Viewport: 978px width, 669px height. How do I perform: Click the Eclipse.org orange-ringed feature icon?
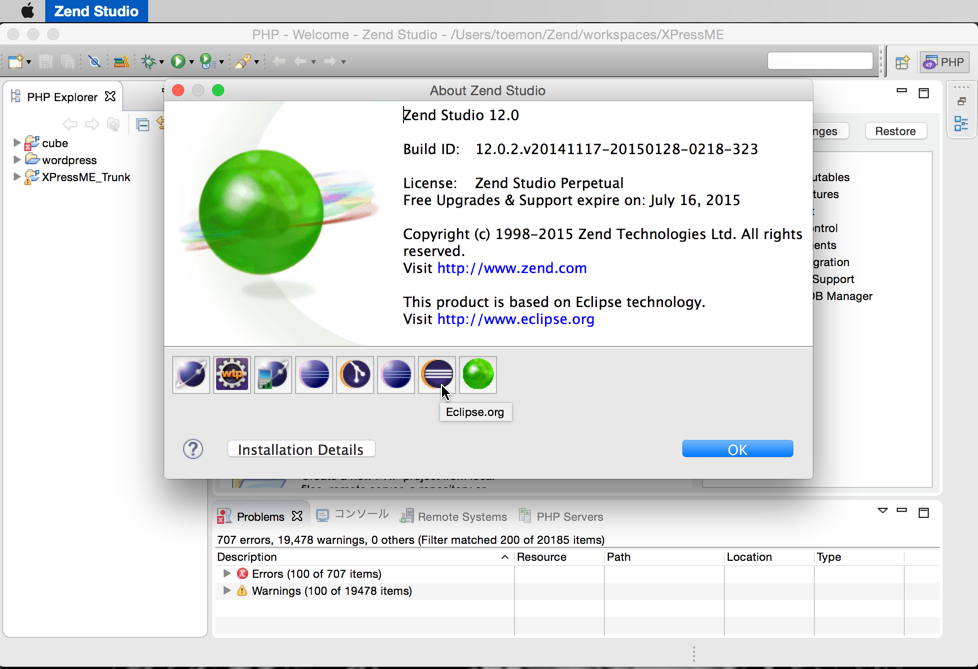(437, 375)
